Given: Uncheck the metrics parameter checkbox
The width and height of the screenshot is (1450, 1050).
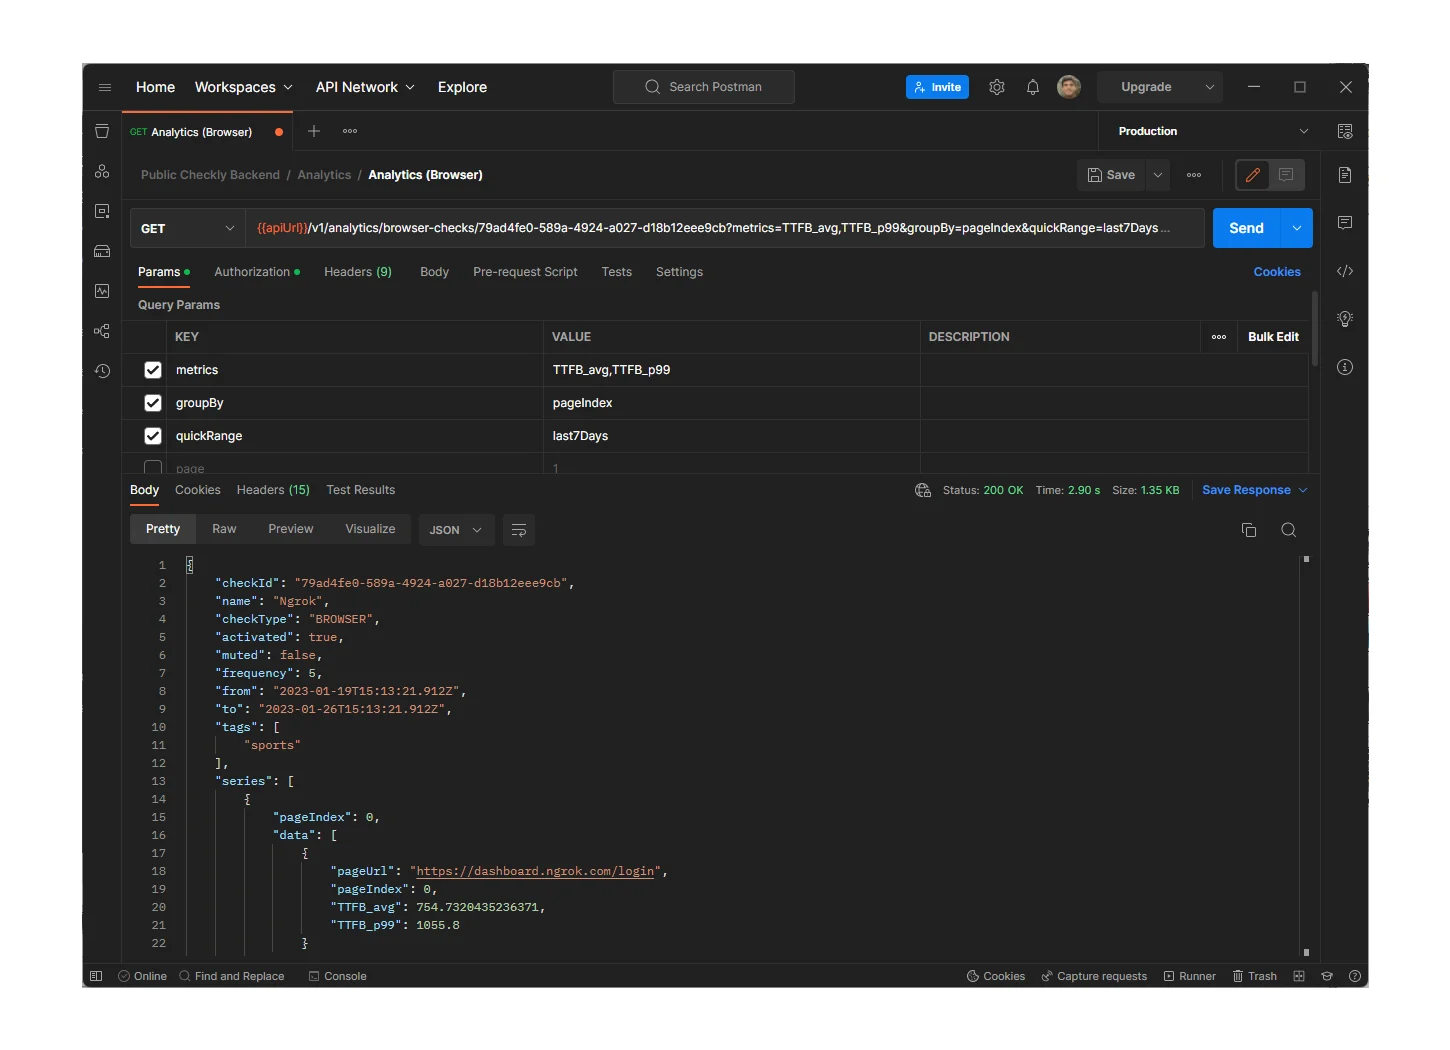Looking at the screenshot, I should coord(153,370).
